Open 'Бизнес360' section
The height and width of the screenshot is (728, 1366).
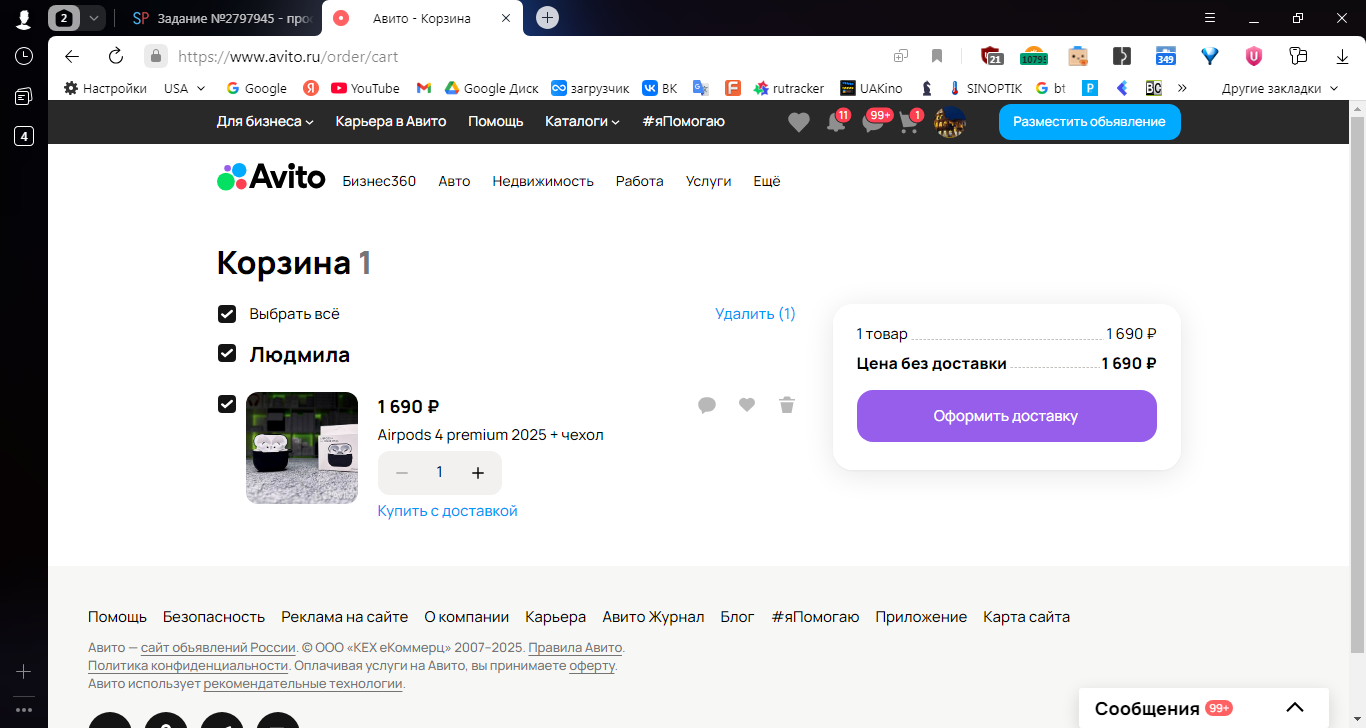tap(379, 181)
